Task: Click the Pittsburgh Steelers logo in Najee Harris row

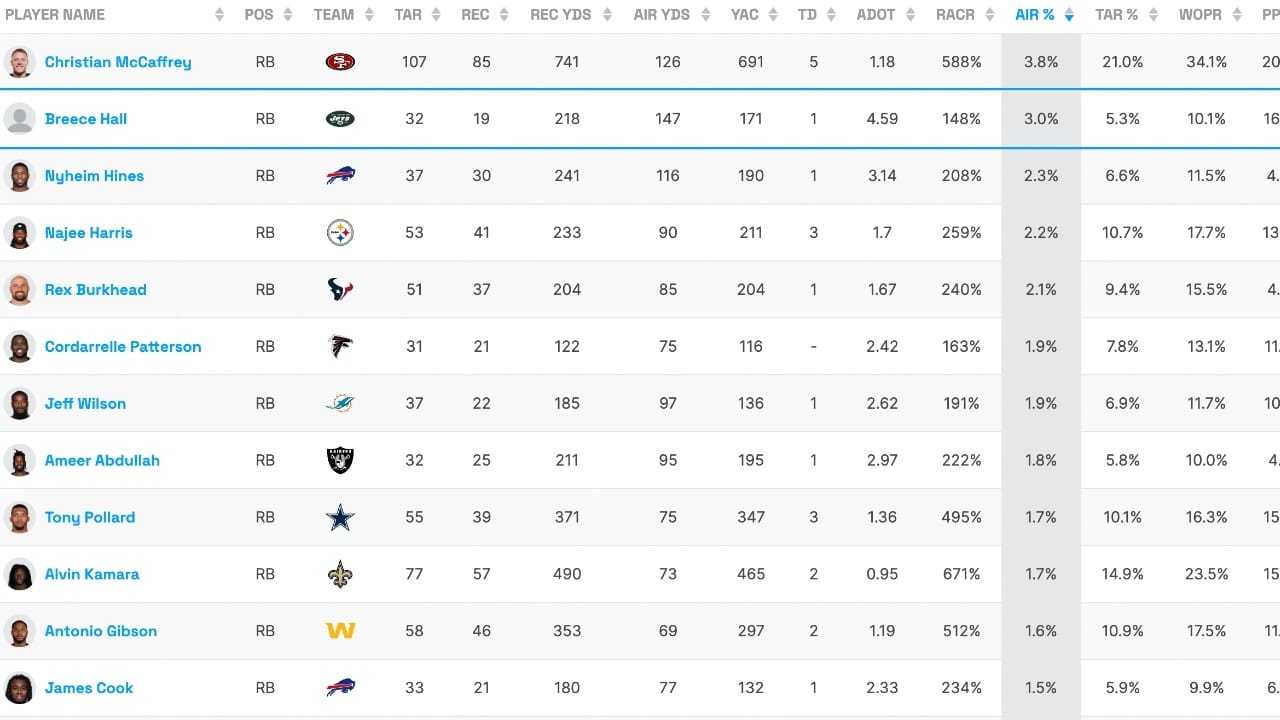Action: pos(340,233)
